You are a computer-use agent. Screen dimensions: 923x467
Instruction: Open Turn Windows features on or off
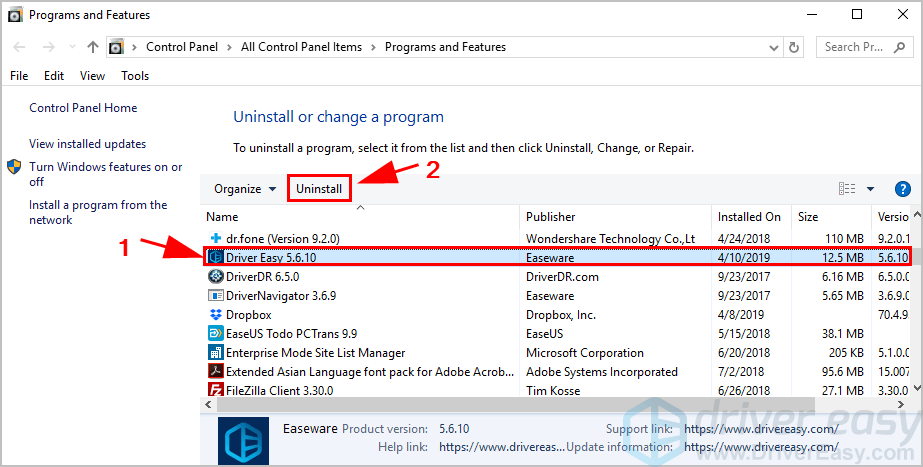106,174
